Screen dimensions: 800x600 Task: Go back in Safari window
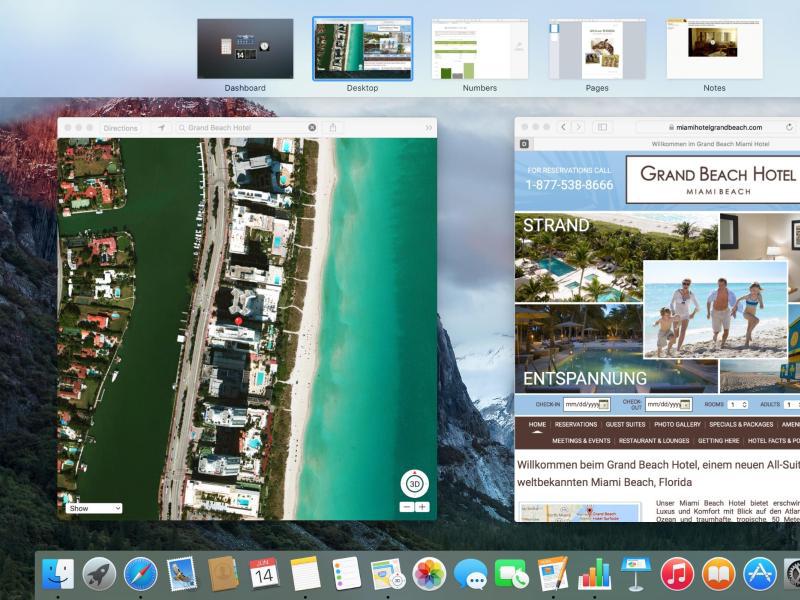[x=563, y=127]
